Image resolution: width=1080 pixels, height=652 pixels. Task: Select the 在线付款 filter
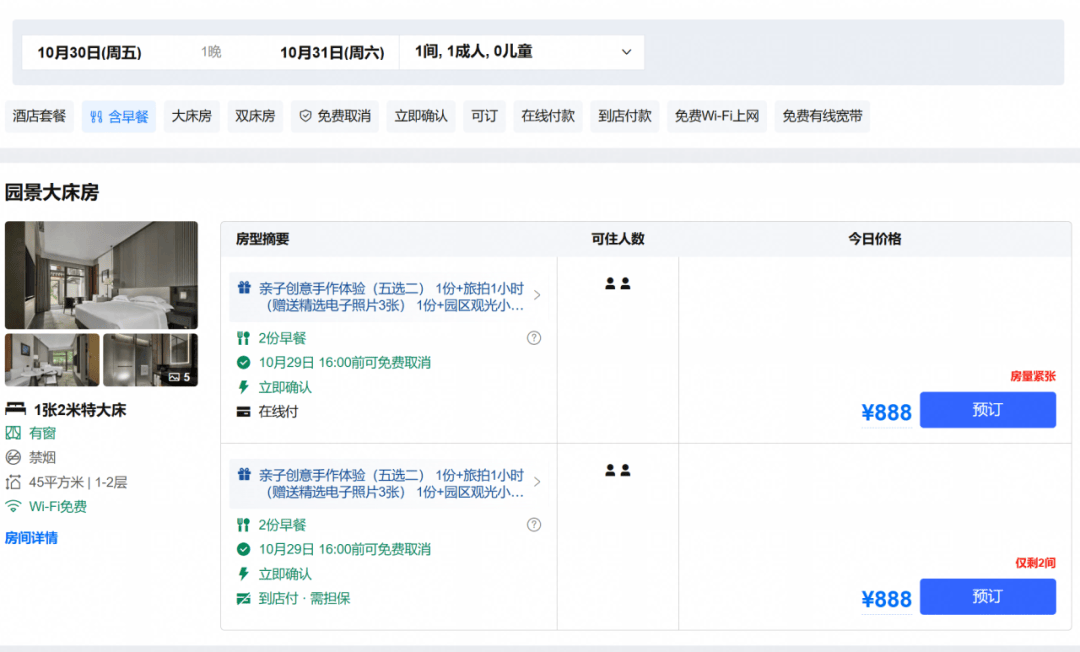548,116
